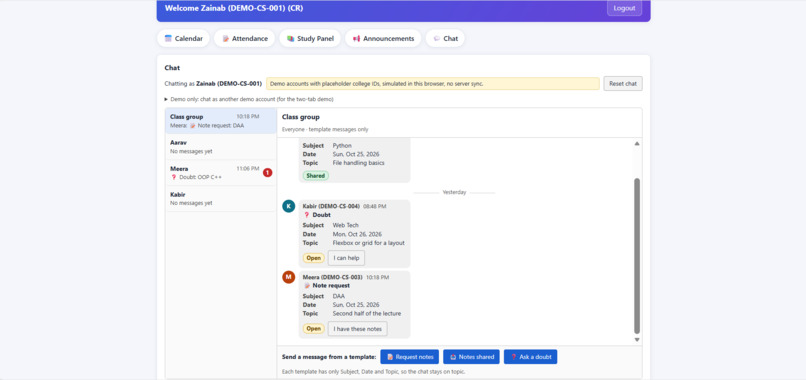Click the Announcements megaphone icon
The height and width of the screenshot is (380, 806).
pos(356,39)
